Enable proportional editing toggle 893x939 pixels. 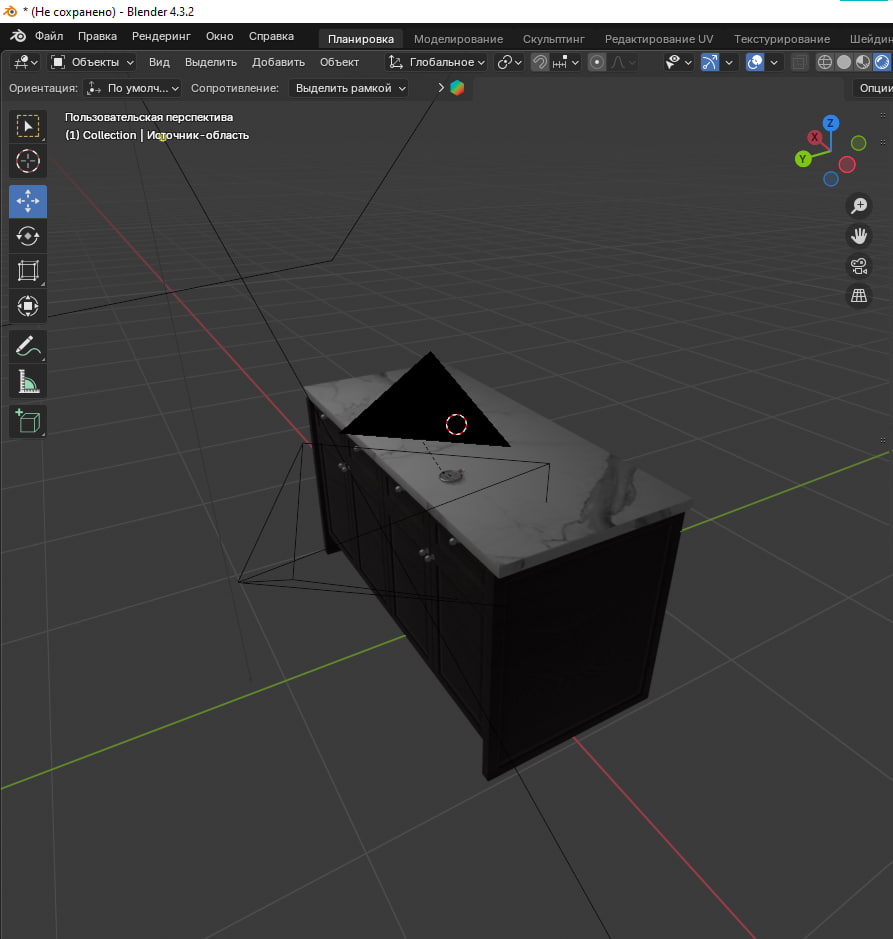[x=597, y=62]
